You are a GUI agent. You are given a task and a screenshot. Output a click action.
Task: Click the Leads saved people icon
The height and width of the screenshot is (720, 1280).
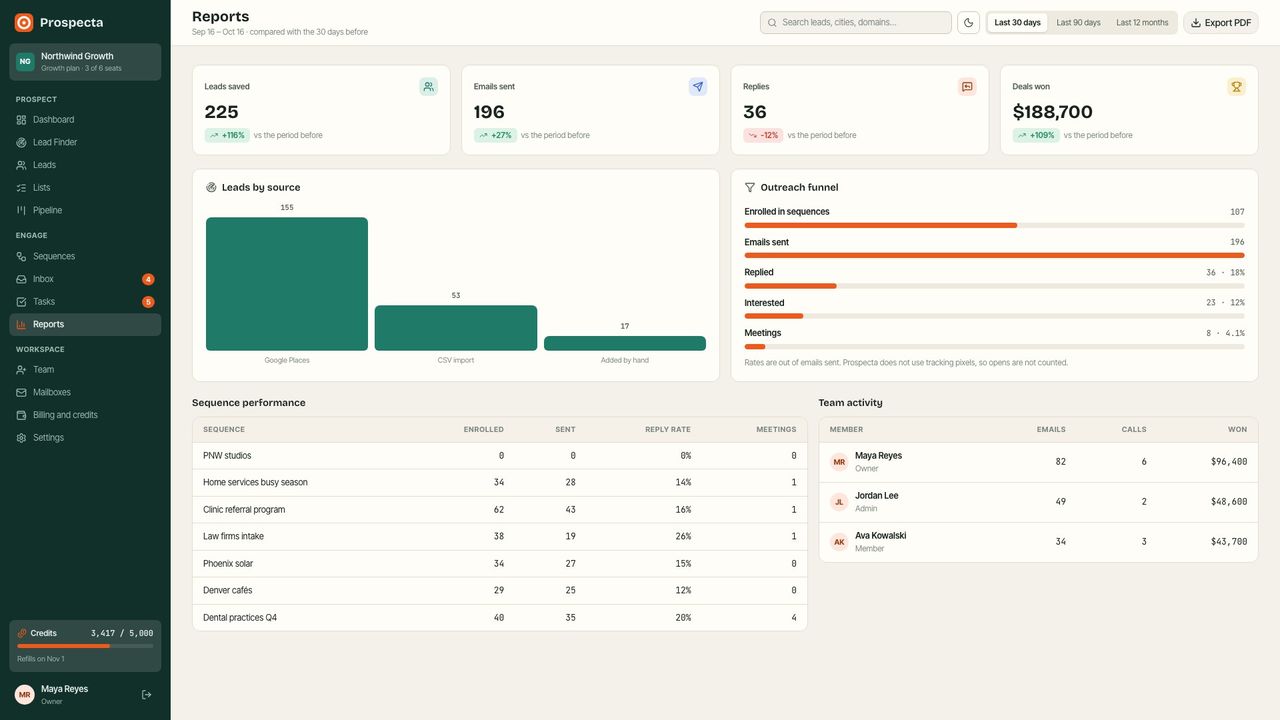(x=429, y=87)
